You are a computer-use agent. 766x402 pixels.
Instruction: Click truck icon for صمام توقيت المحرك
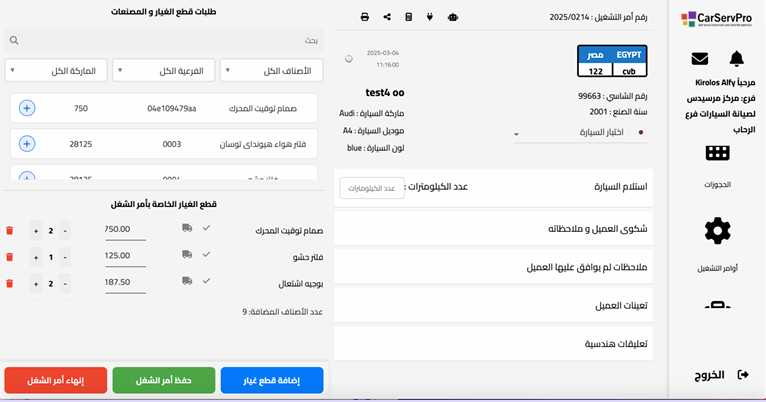187,228
